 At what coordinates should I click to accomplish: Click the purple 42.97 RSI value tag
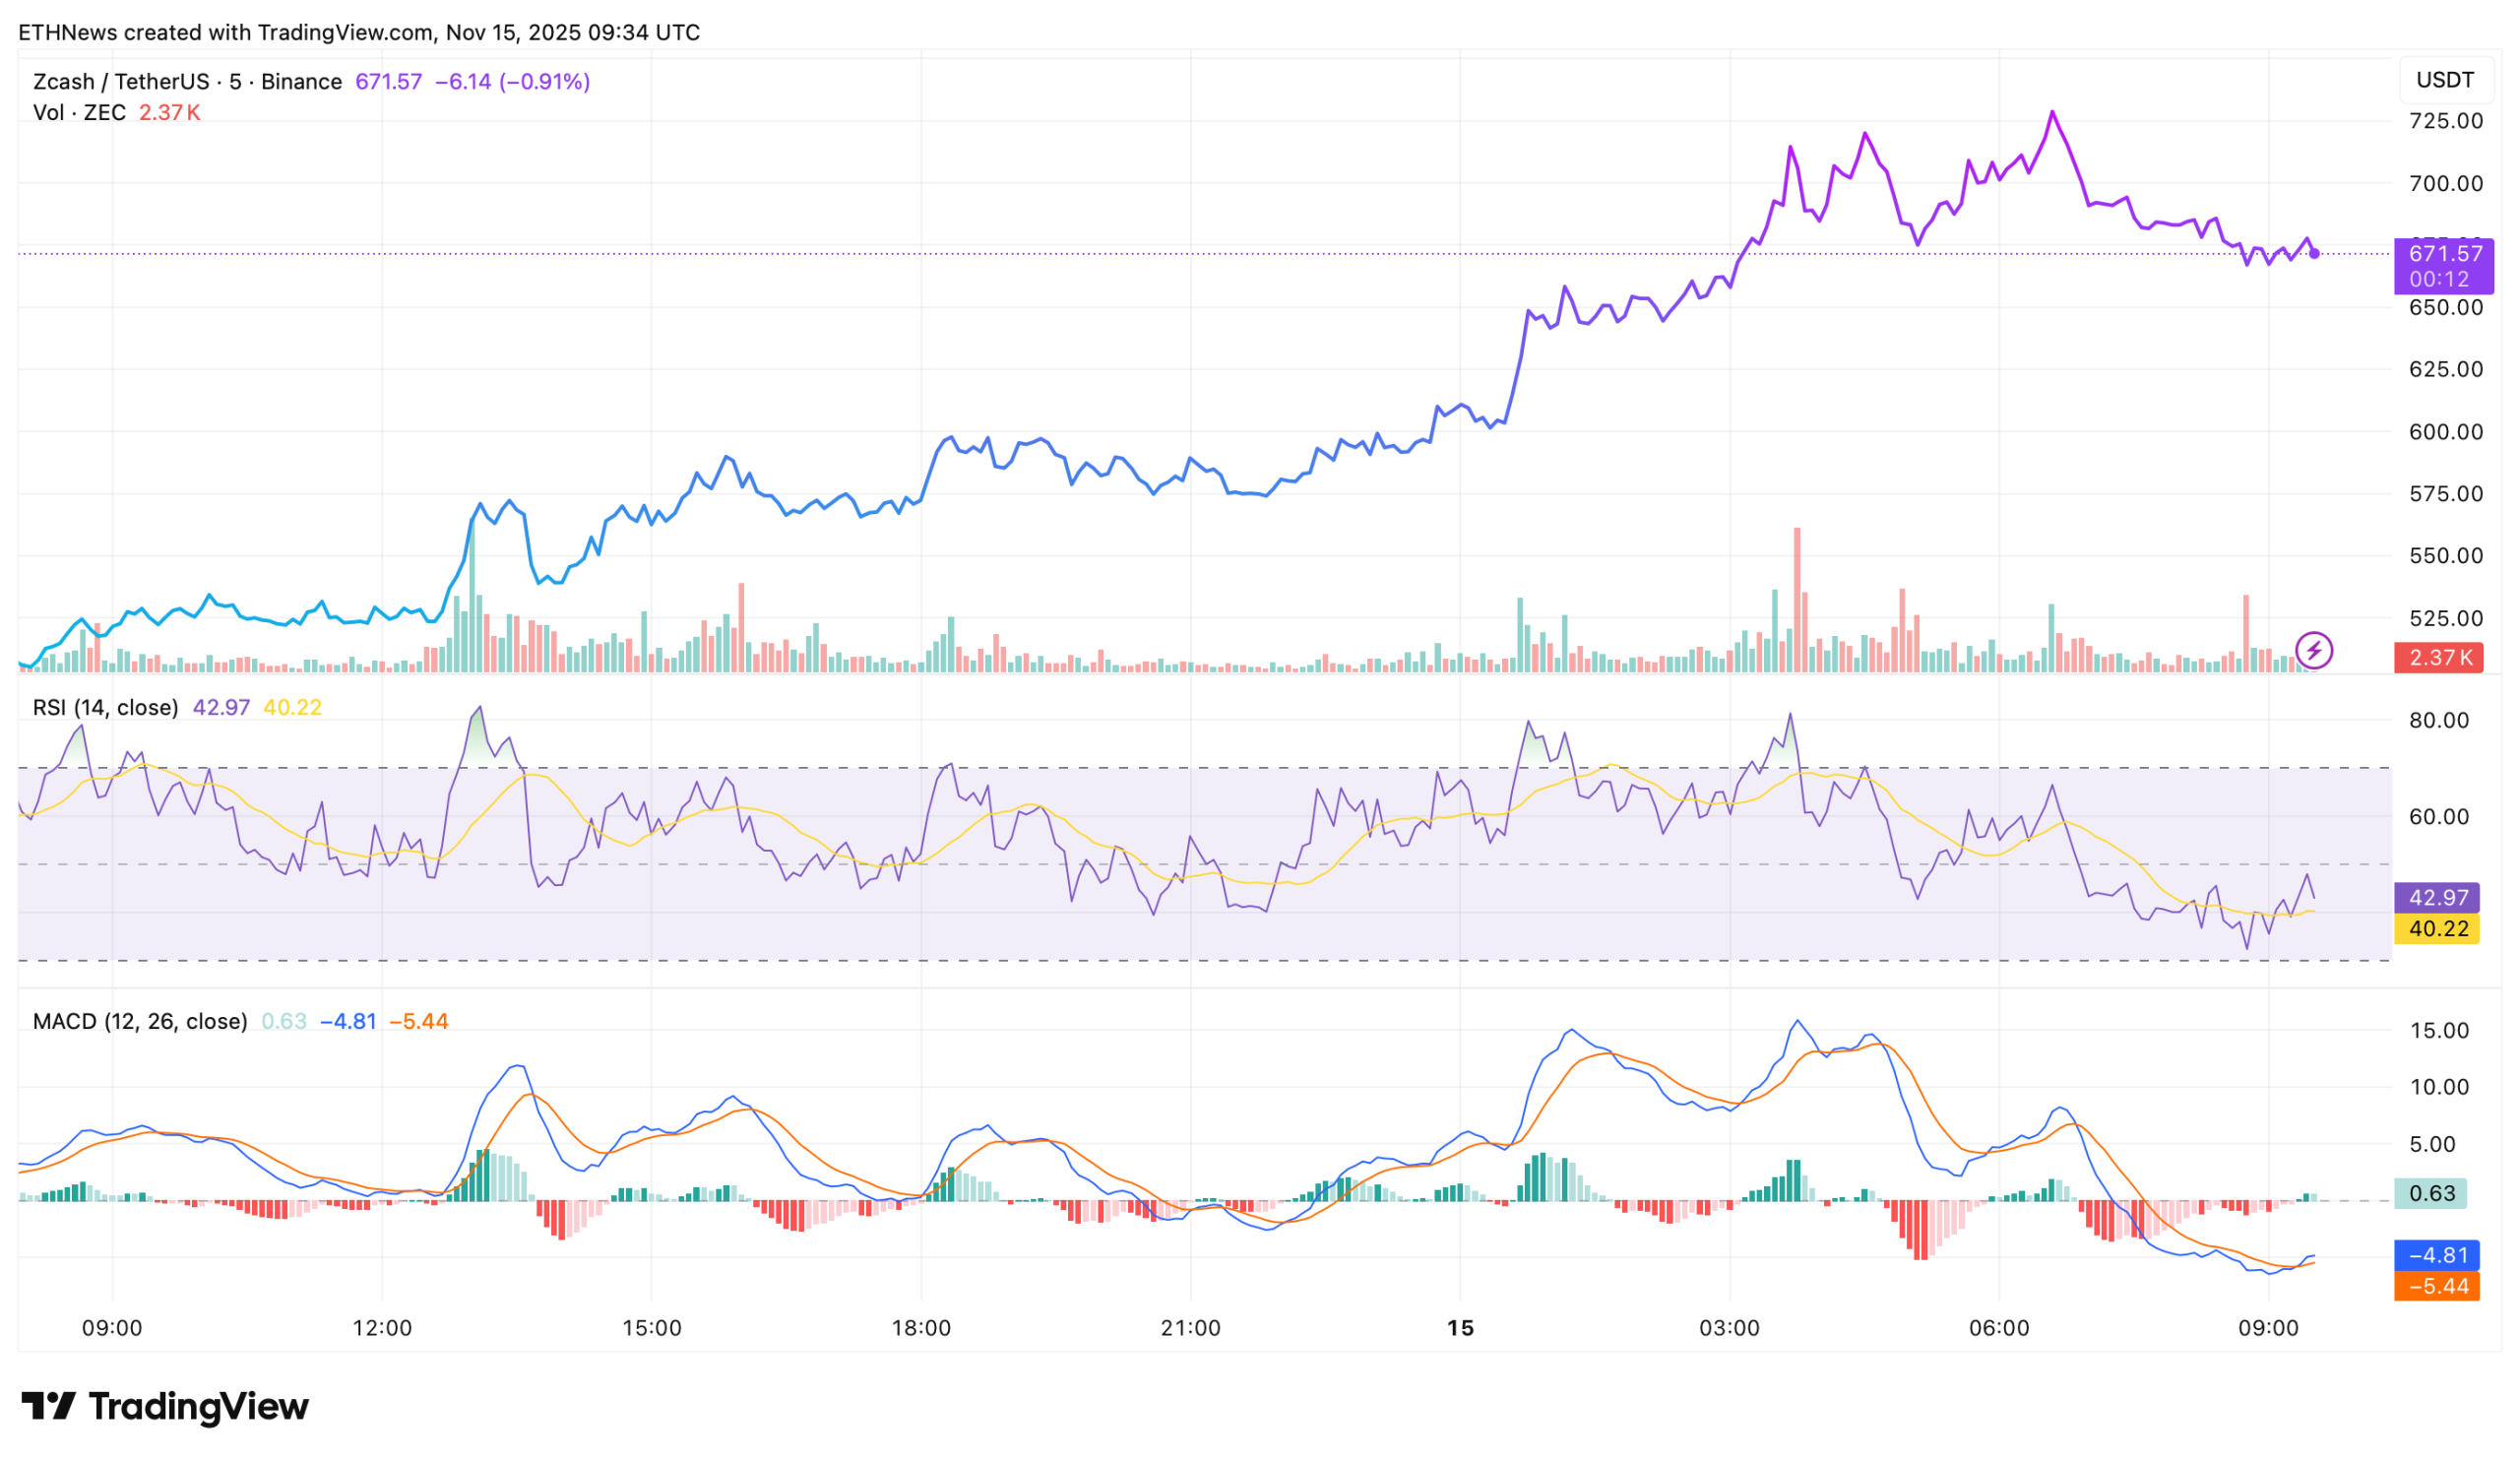2437,898
